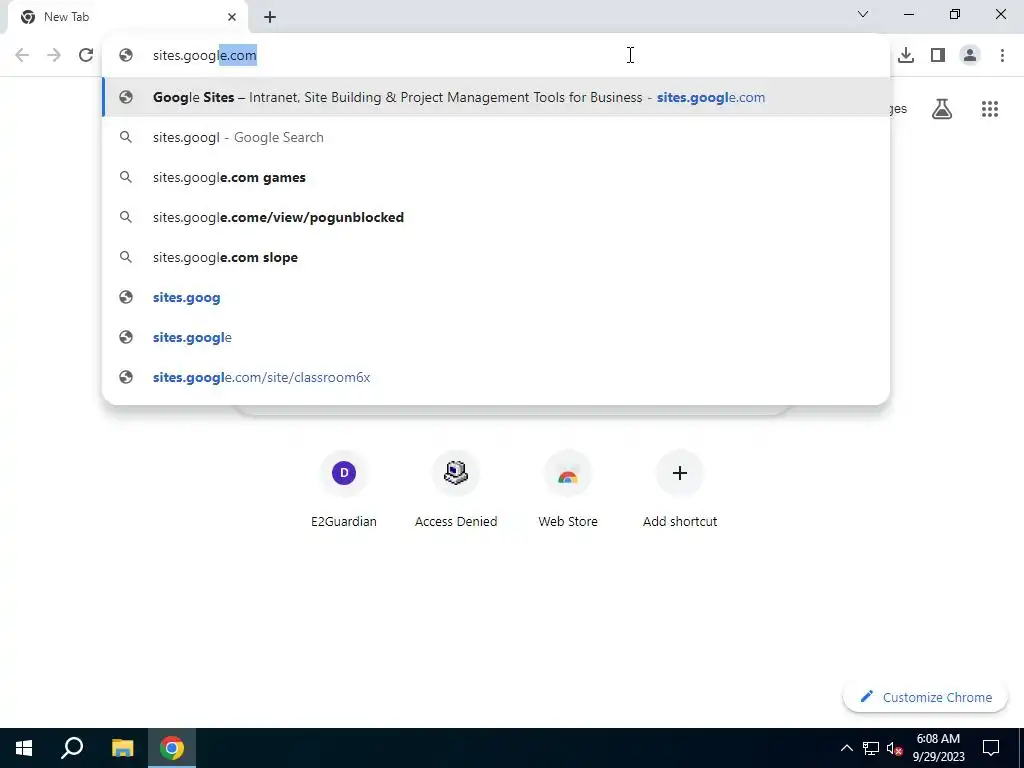
Task: Open File Explorer from taskbar
Action: tap(122, 748)
